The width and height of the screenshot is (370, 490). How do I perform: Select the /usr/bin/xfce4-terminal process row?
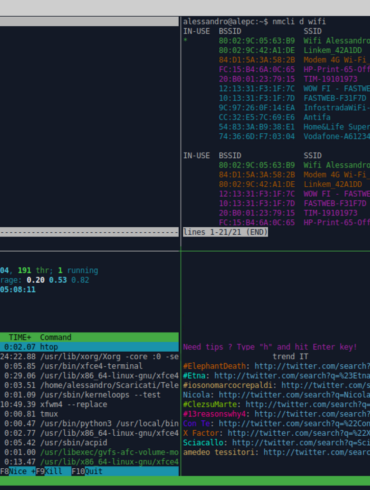pos(89,366)
